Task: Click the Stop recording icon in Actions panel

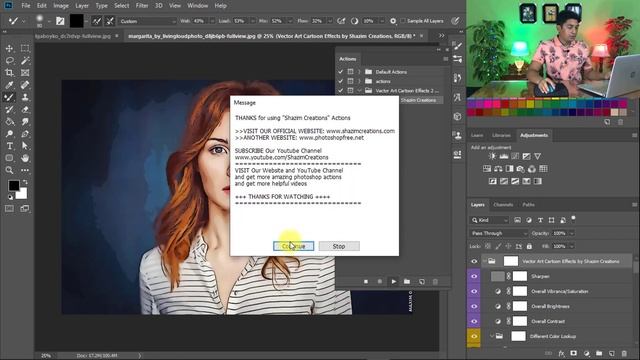Action: click(366, 282)
